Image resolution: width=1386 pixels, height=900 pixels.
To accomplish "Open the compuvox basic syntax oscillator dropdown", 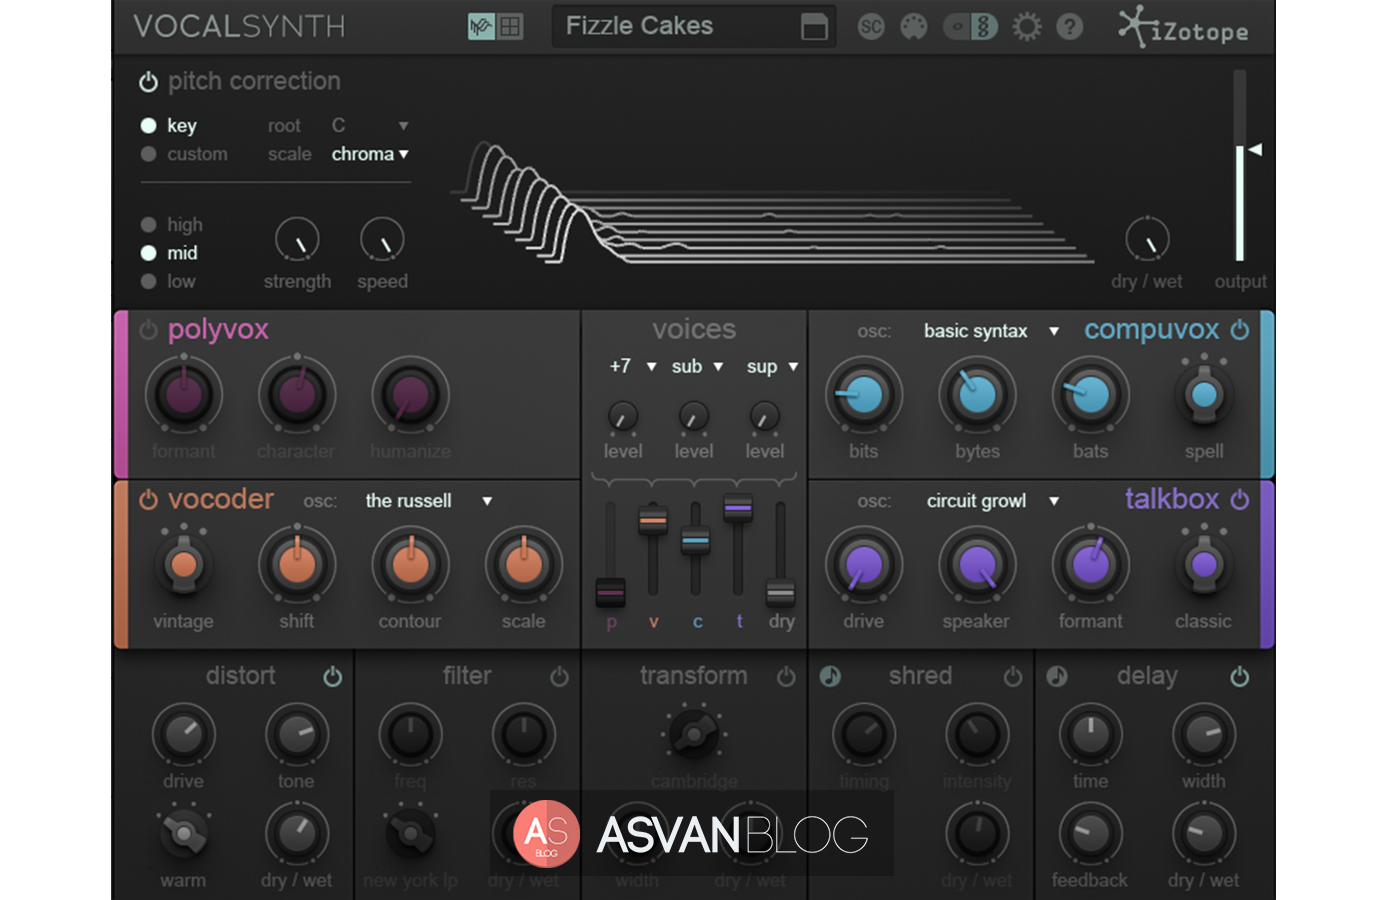I will (x=991, y=331).
